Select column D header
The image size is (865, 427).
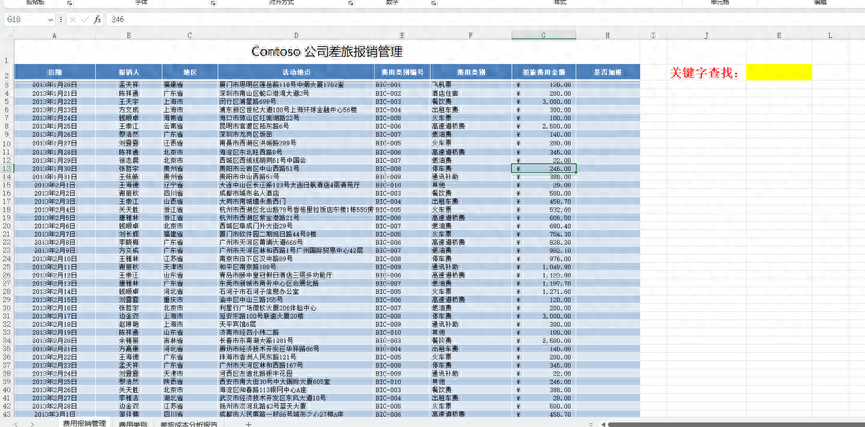coord(296,35)
